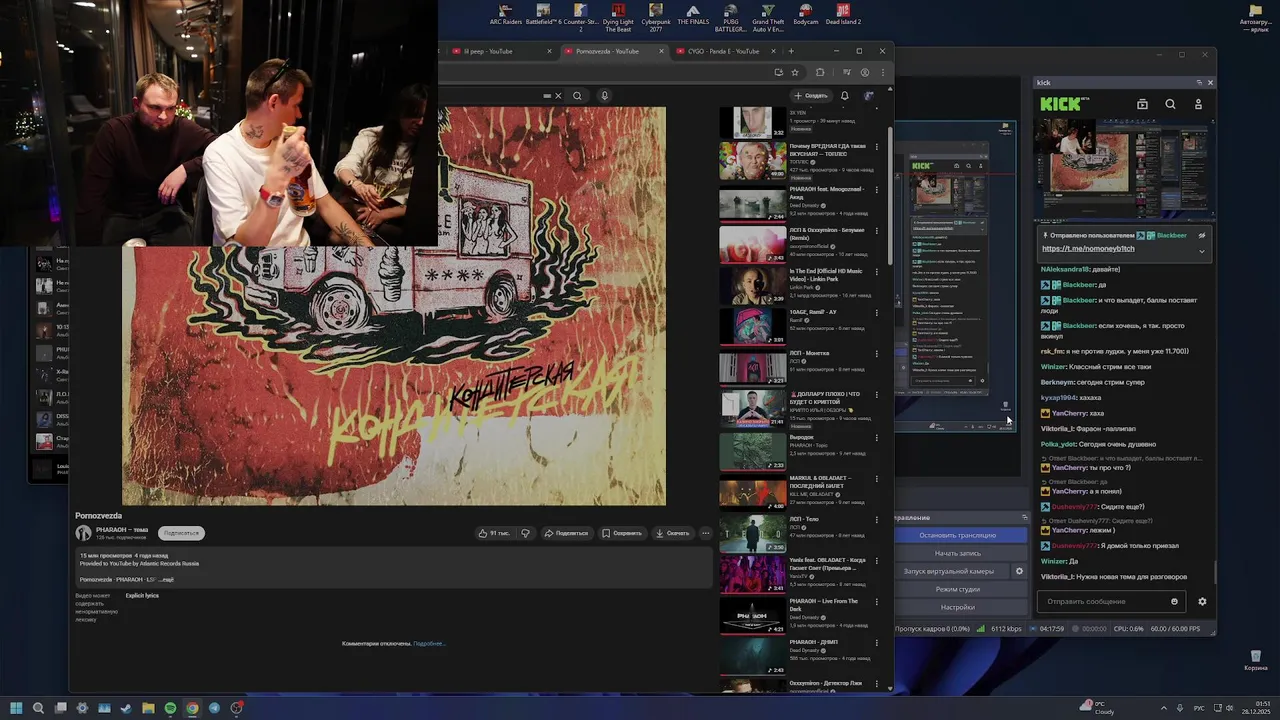1280x720 pixels.
Task: Click Stop Streaming in OBS
Action: 958,535
